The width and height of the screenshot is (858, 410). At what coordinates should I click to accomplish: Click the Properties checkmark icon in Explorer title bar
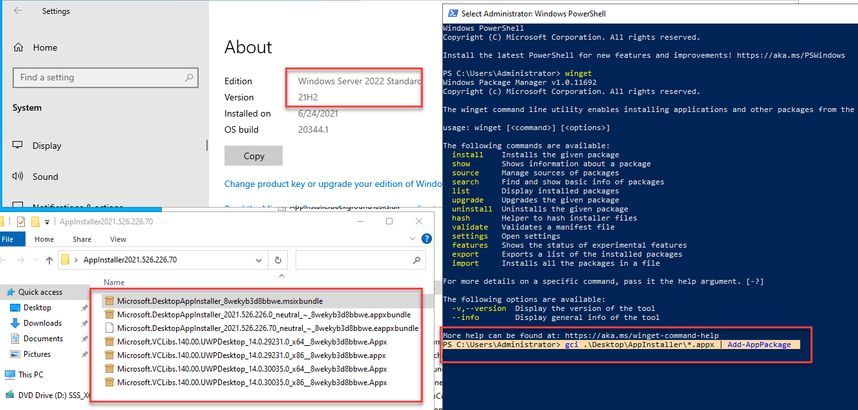click(21, 222)
